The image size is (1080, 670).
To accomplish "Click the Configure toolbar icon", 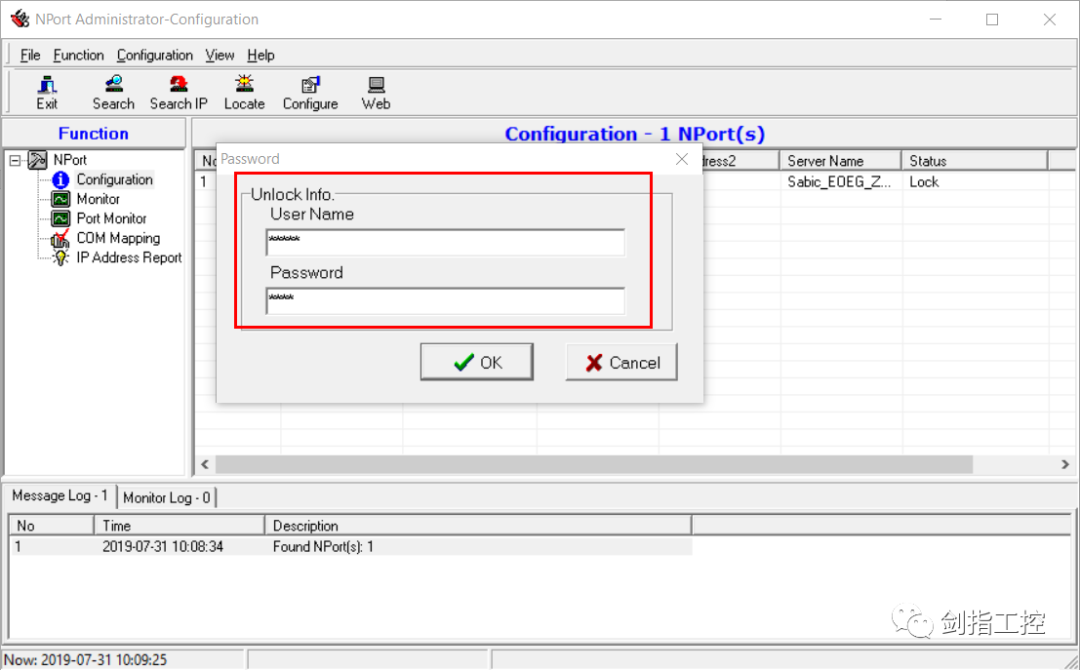I will coord(310,84).
